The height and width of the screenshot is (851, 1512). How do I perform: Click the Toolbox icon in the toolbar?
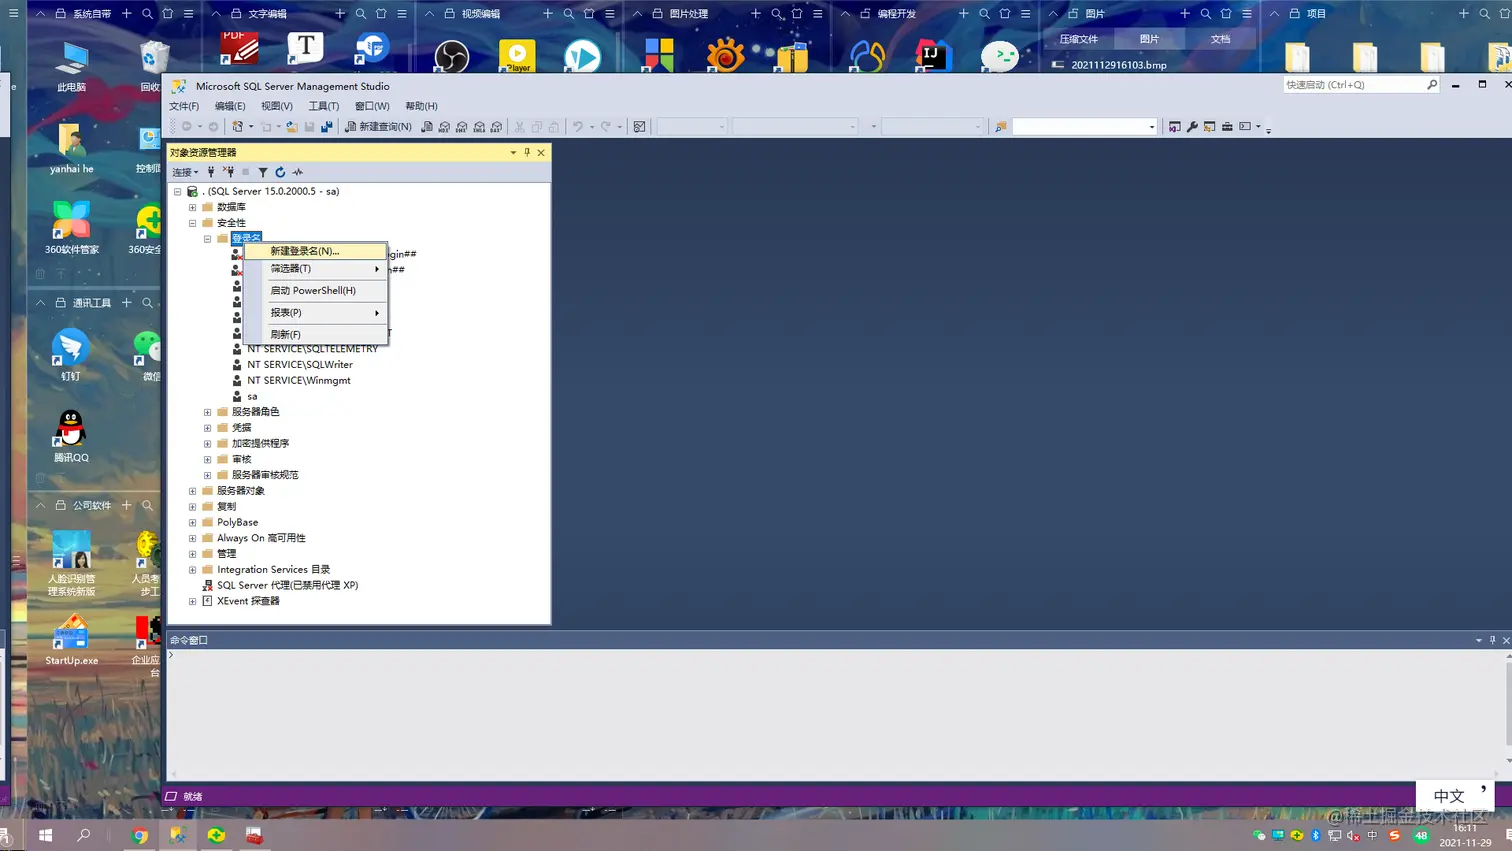1227,127
